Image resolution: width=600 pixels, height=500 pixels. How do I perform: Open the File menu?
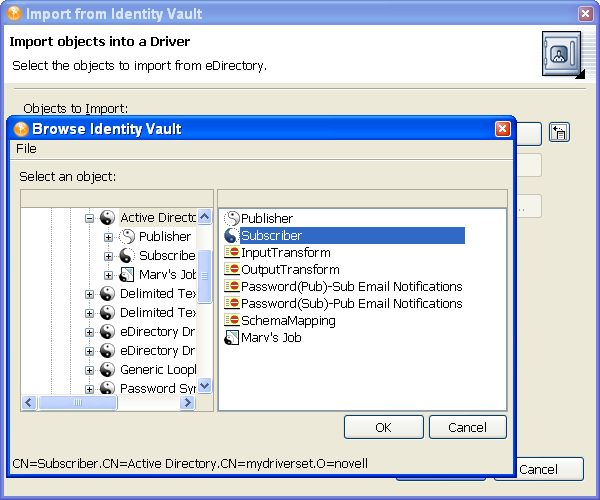(26, 148)
